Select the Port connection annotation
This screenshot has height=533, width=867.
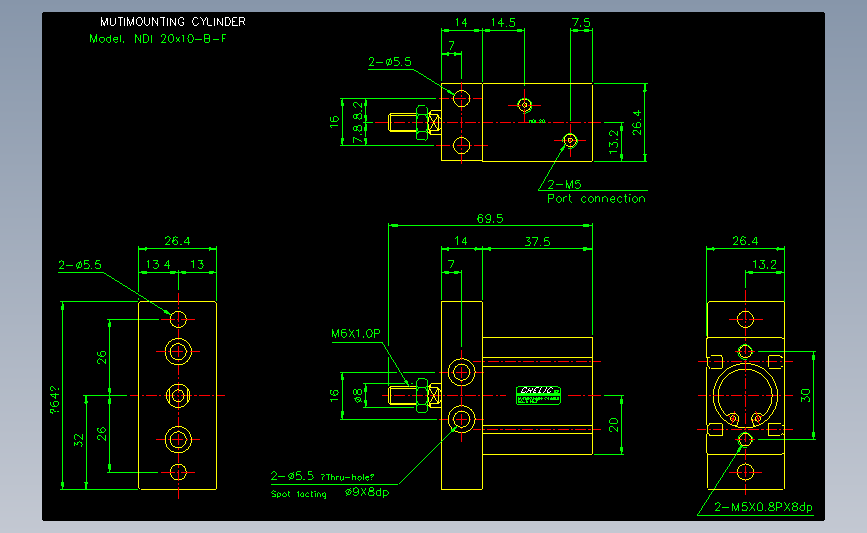pyautogui.click(x=596, y=198)
